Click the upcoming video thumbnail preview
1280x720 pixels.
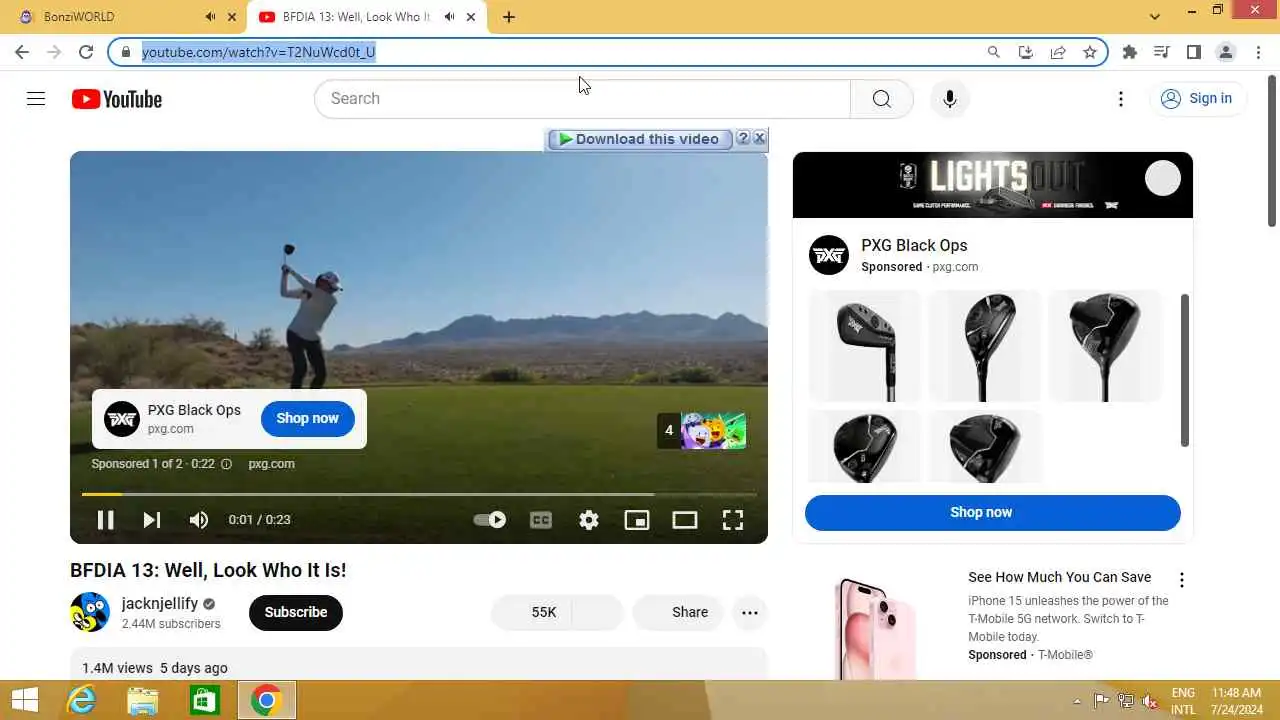(x=713, y=431)
